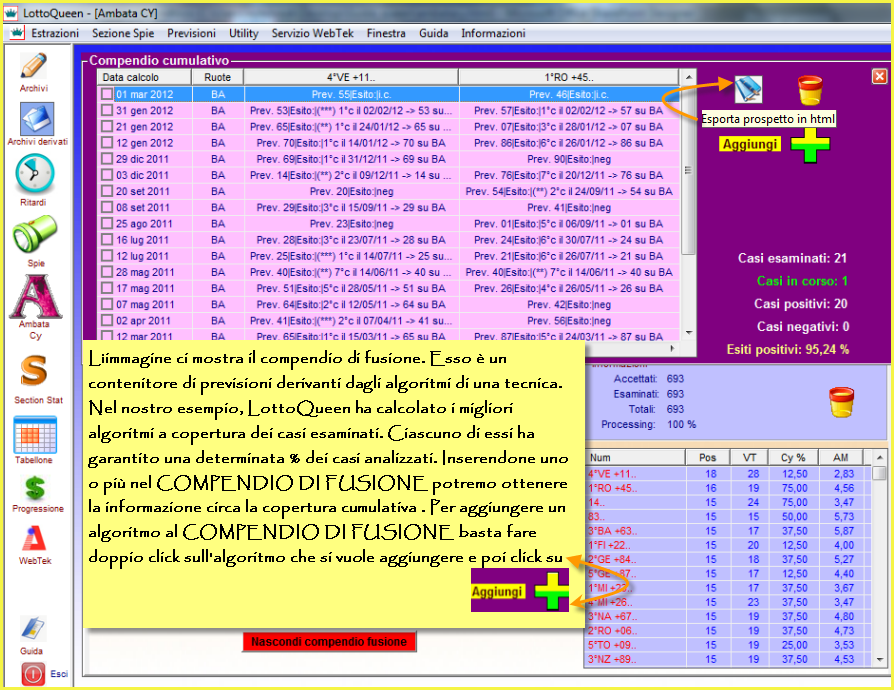Click the trash bucket beside Accettati info
894x690 pixels.
841,402
